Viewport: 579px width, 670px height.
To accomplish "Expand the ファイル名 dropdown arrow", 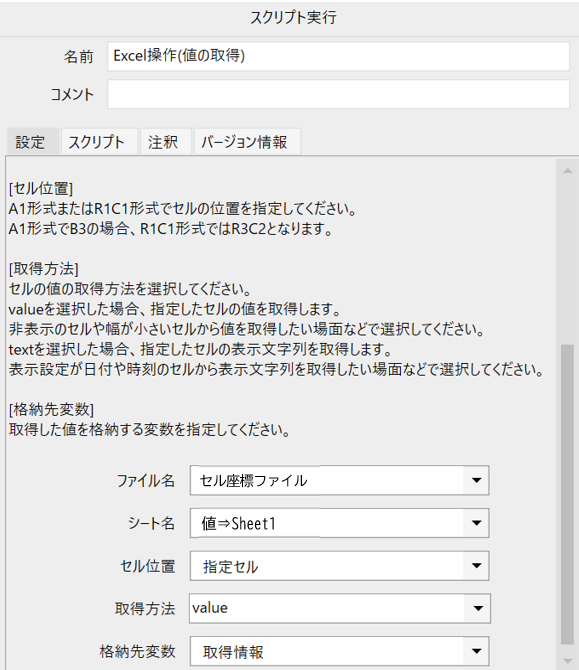I will 476,480.
